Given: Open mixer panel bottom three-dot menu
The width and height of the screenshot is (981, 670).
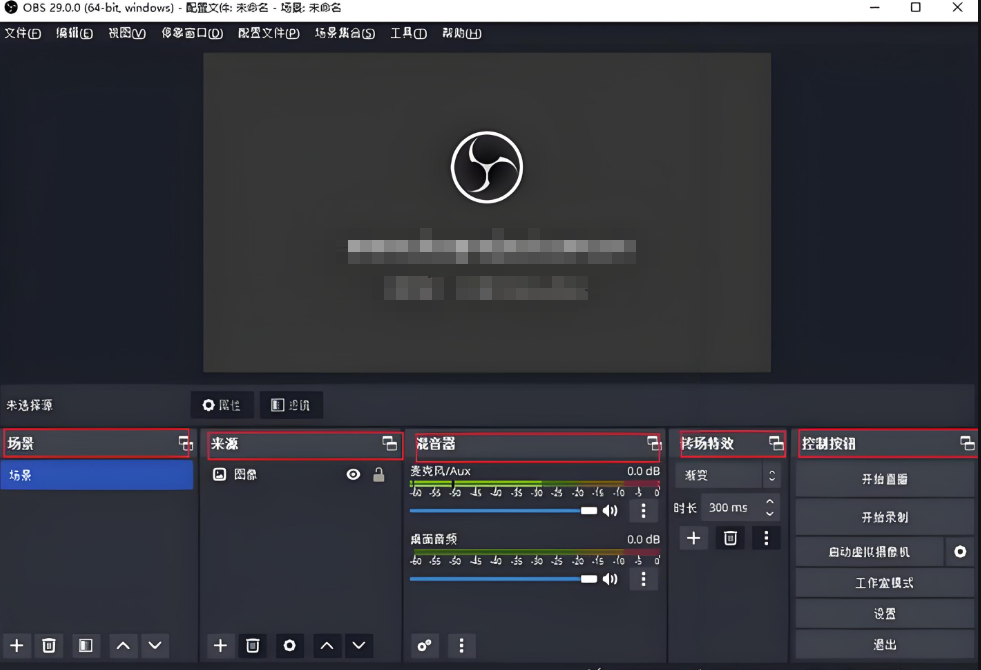Looking at the screenshot, I should 462,646.
